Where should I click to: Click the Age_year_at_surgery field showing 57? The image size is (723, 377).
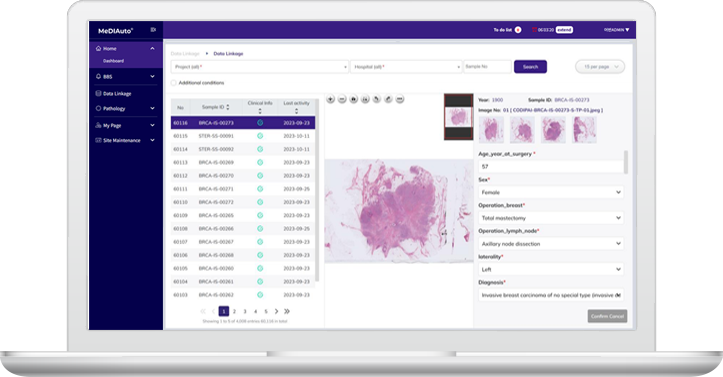point(551,166)
